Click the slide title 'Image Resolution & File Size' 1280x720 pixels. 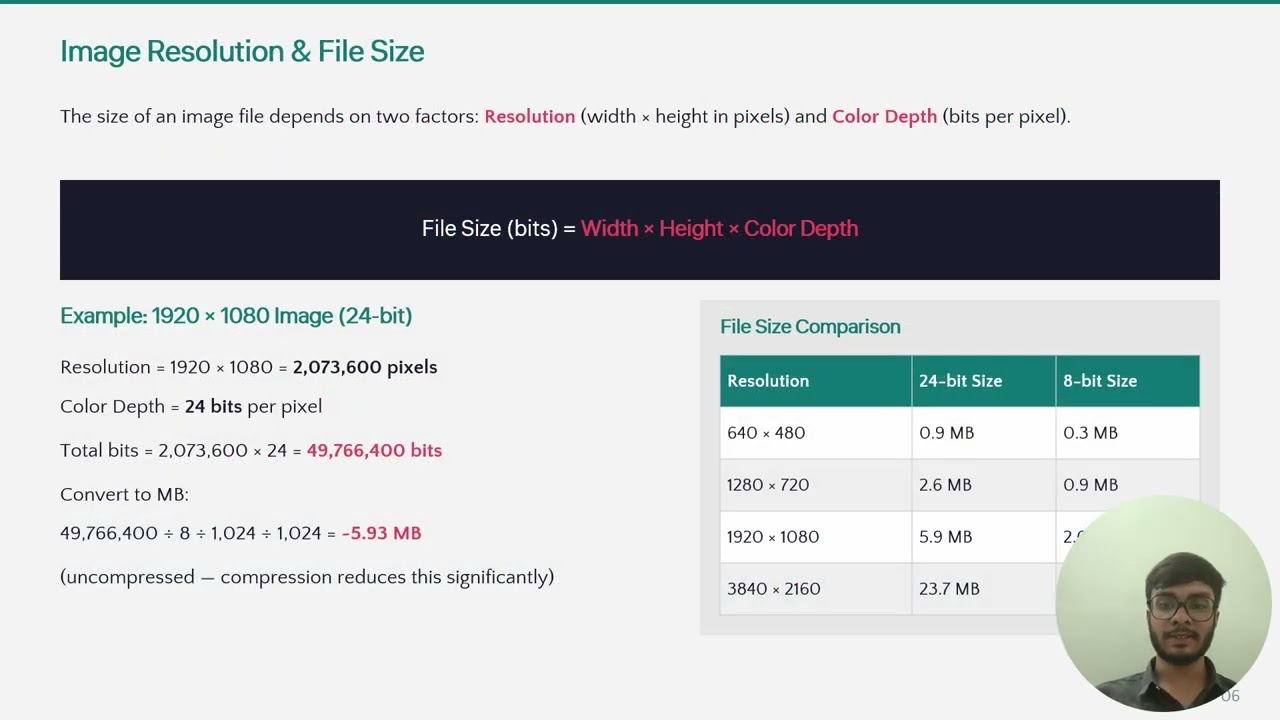tap(242, 52)
